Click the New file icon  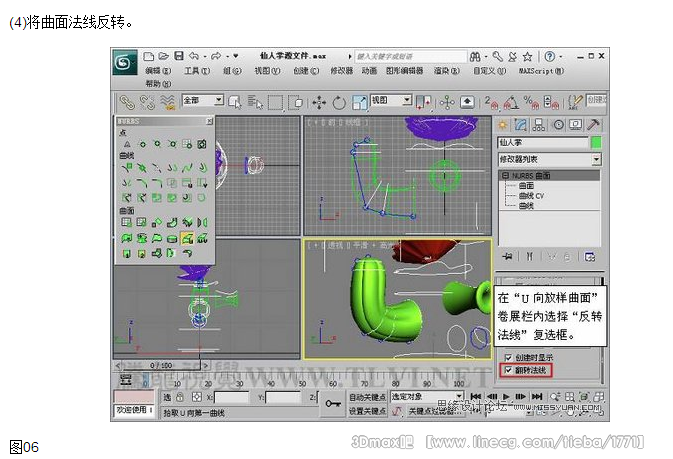pyautogui.click(x=149, y=56)
